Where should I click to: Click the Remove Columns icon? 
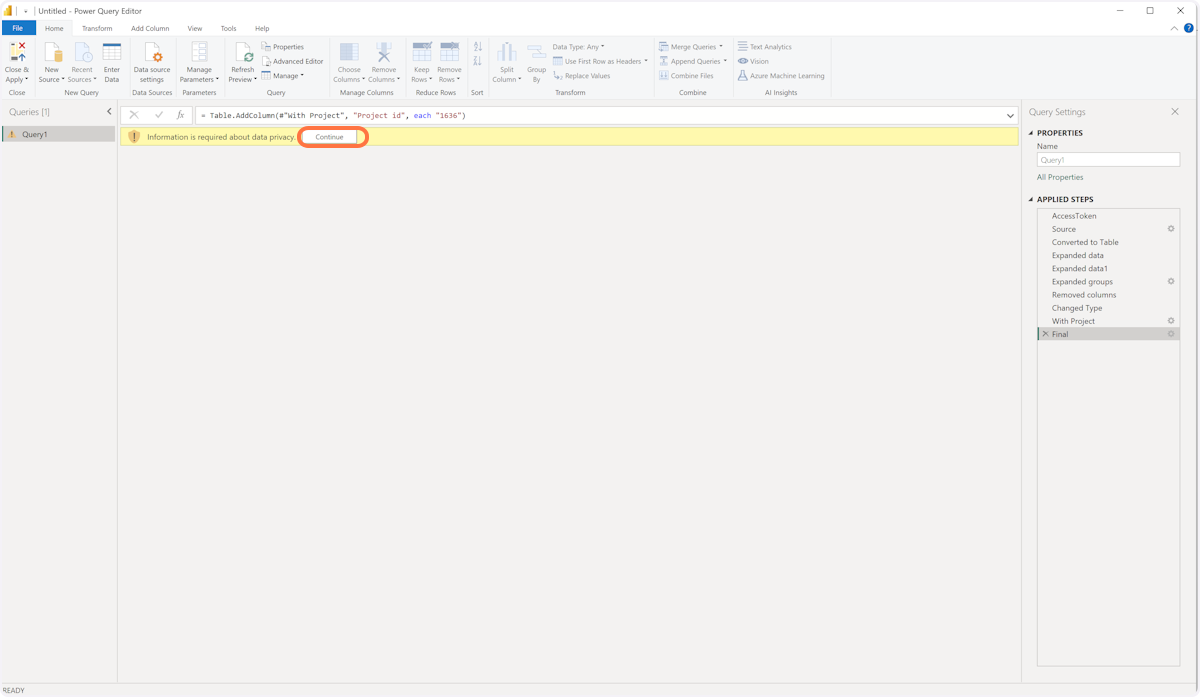tap(384, 52)
